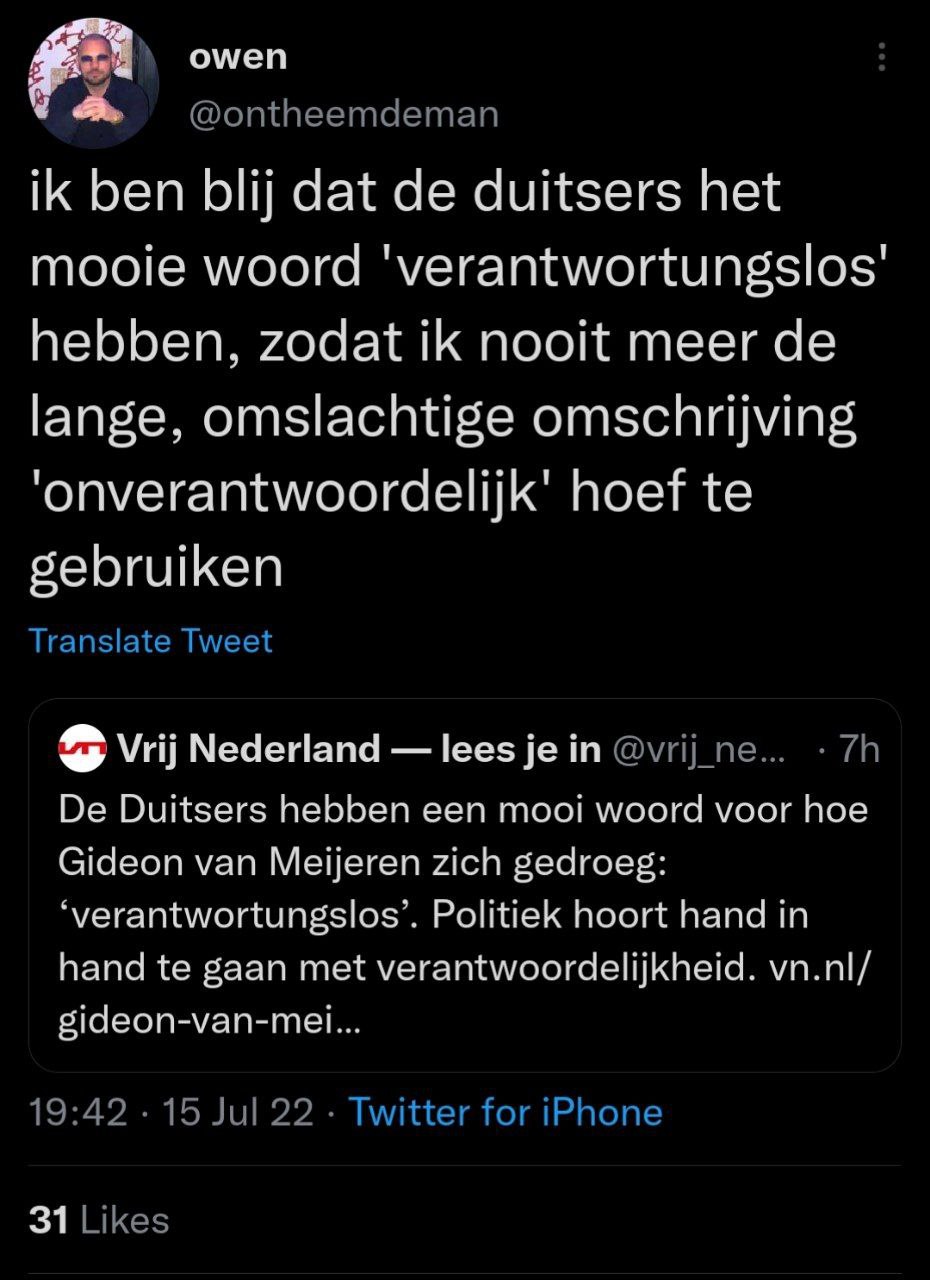Visit the @ontheemdeman handle
Viewport: 930px width, 1280px height.
[343, 114]
